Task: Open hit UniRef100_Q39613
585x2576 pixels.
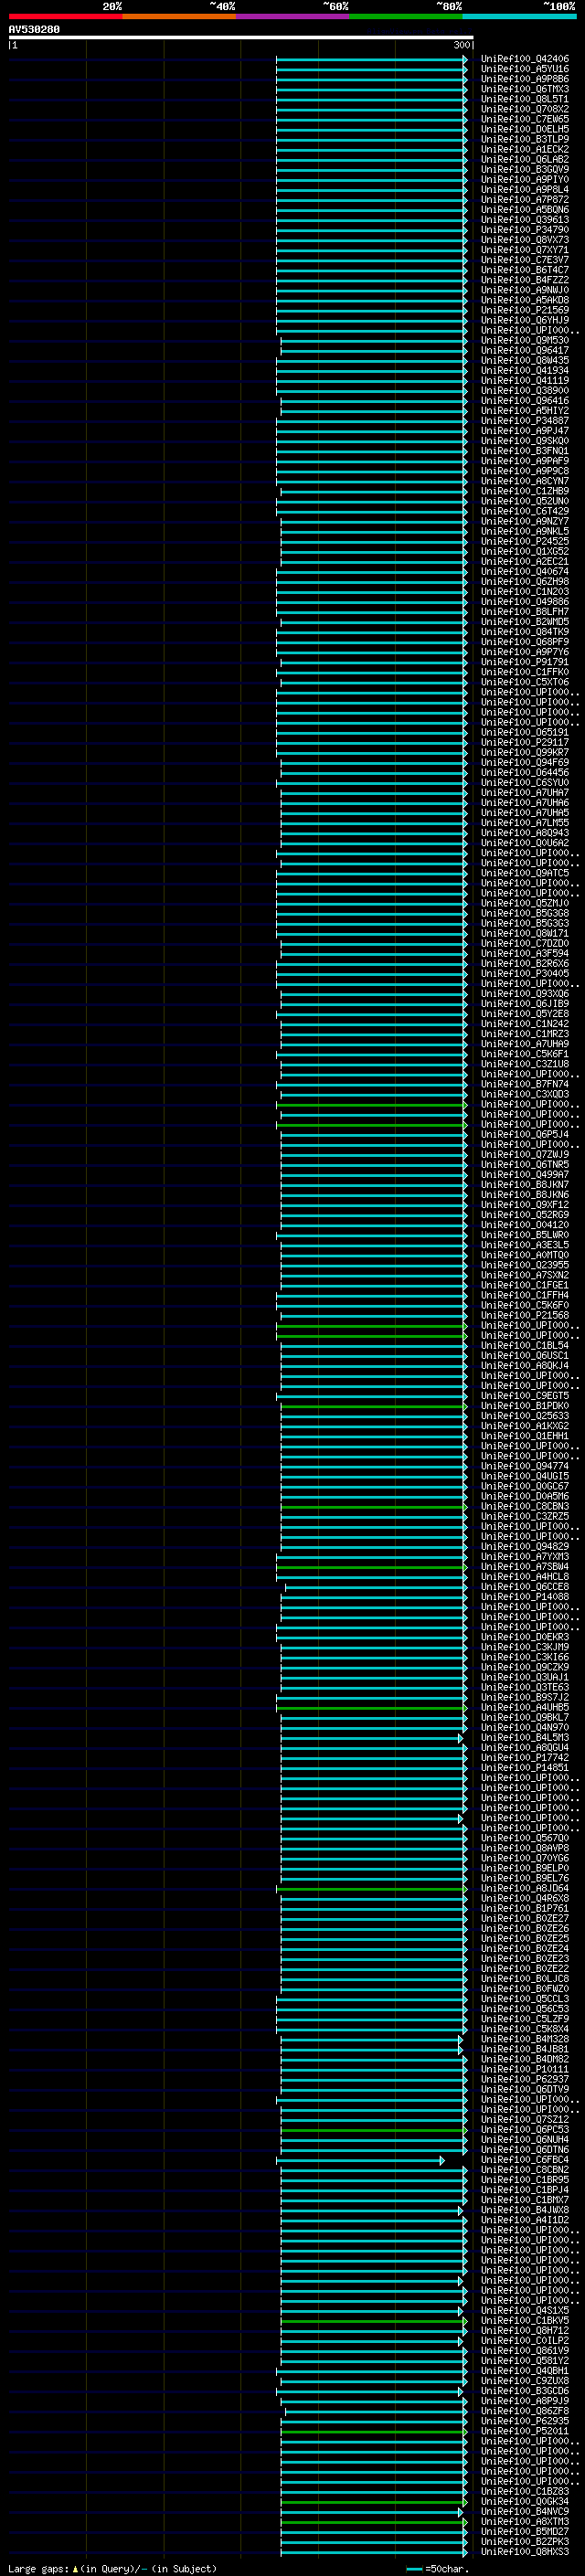Action: coord(525,220)
